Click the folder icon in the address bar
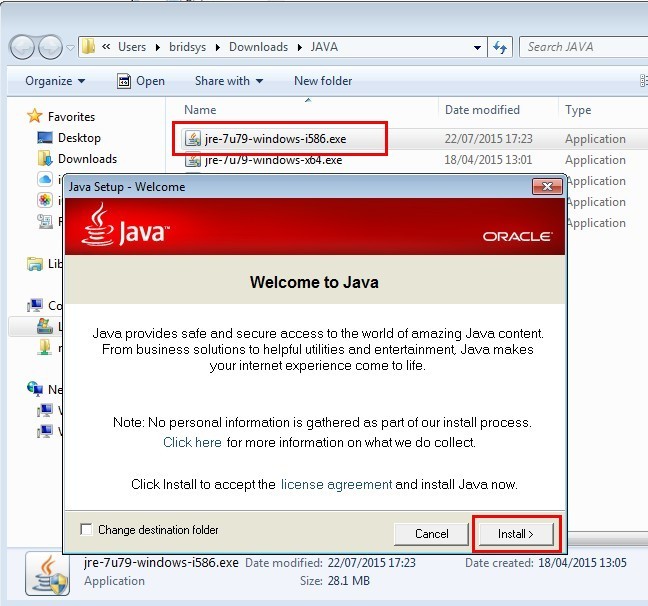Screen dimensions: 648x606 point(88,47)
